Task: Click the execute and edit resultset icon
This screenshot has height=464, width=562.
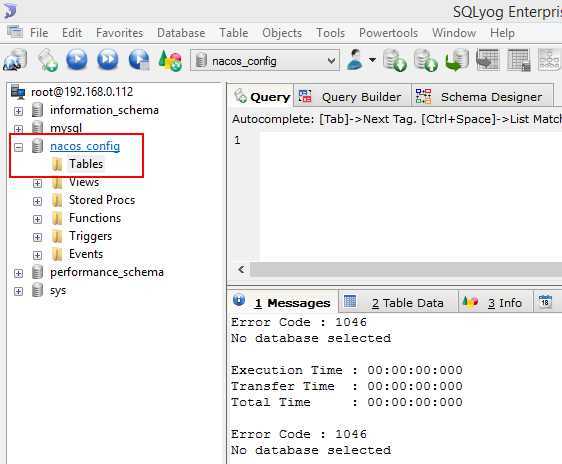Action: tap(139, 59)
